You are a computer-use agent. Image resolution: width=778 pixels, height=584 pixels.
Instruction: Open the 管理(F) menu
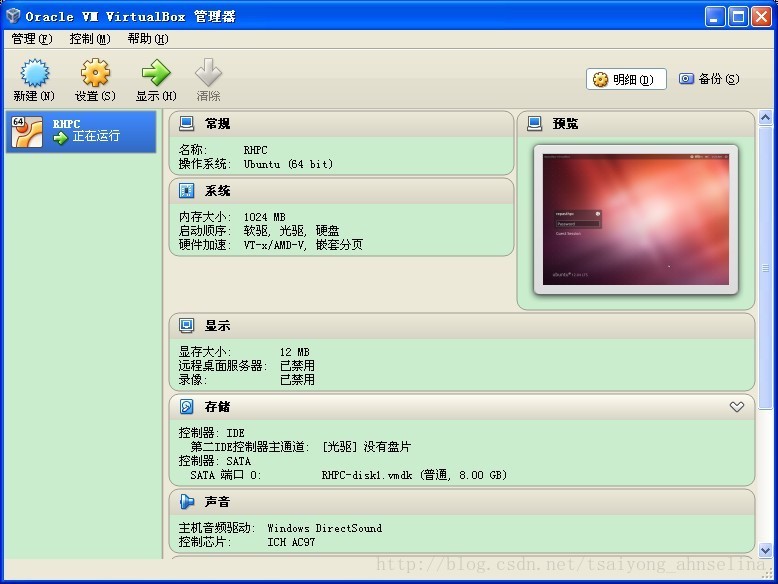(32, 39)
